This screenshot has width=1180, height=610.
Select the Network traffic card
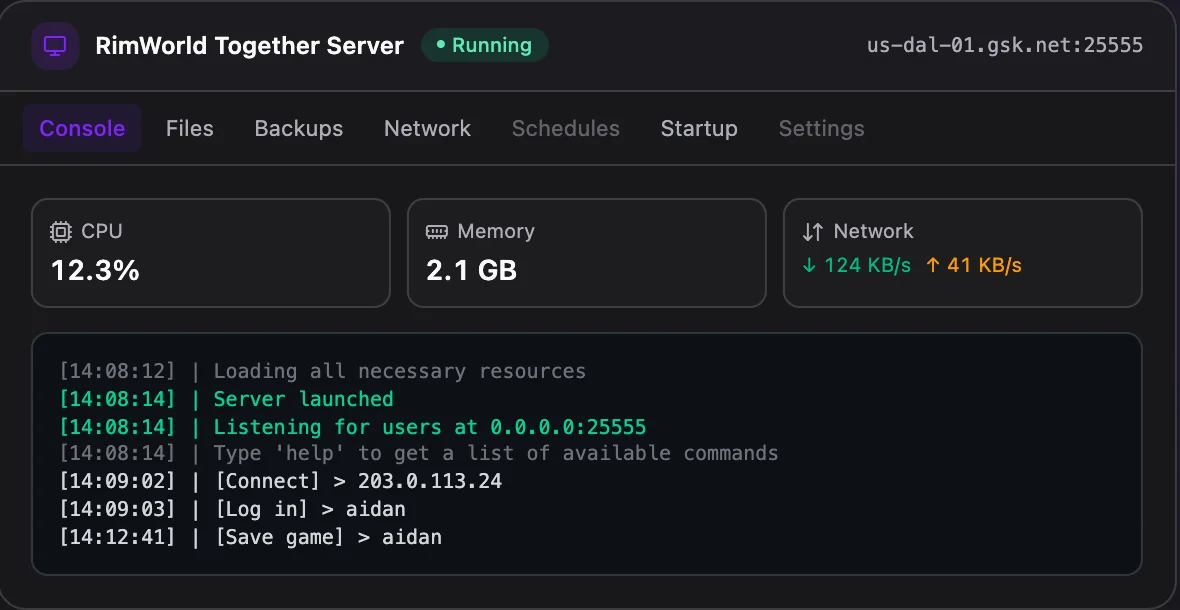click(x=963, y=253)
